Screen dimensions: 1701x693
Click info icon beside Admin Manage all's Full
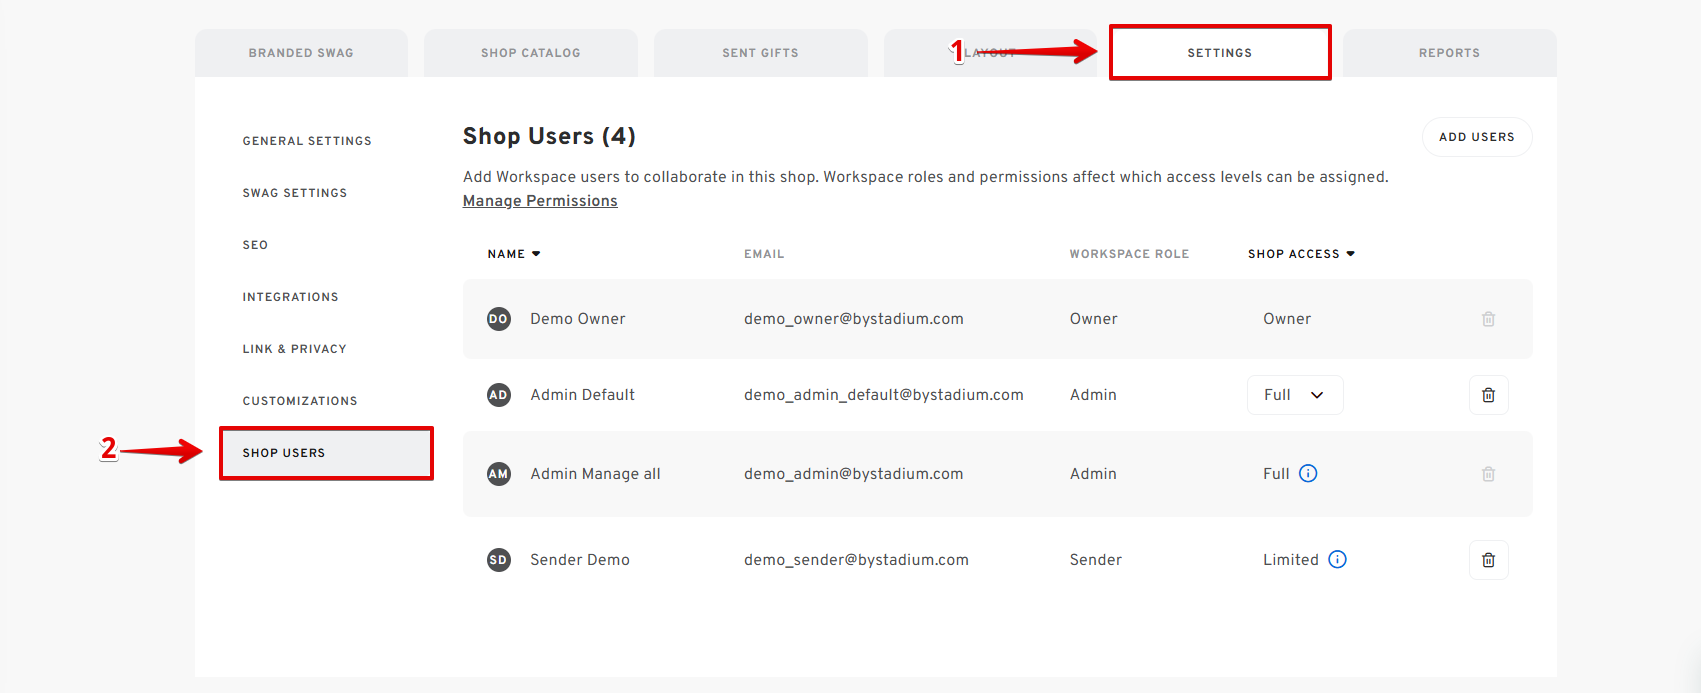(1308, 474)
